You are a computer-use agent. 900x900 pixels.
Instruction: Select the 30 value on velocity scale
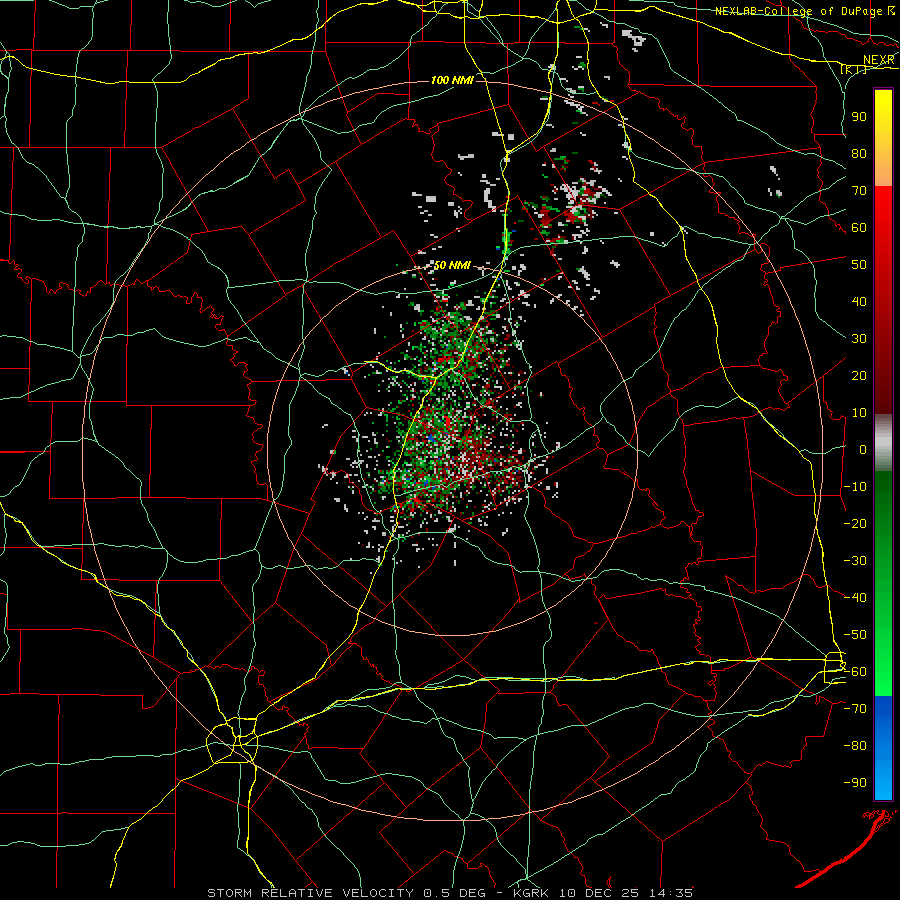pyautogui.click(x=859, y=339)
